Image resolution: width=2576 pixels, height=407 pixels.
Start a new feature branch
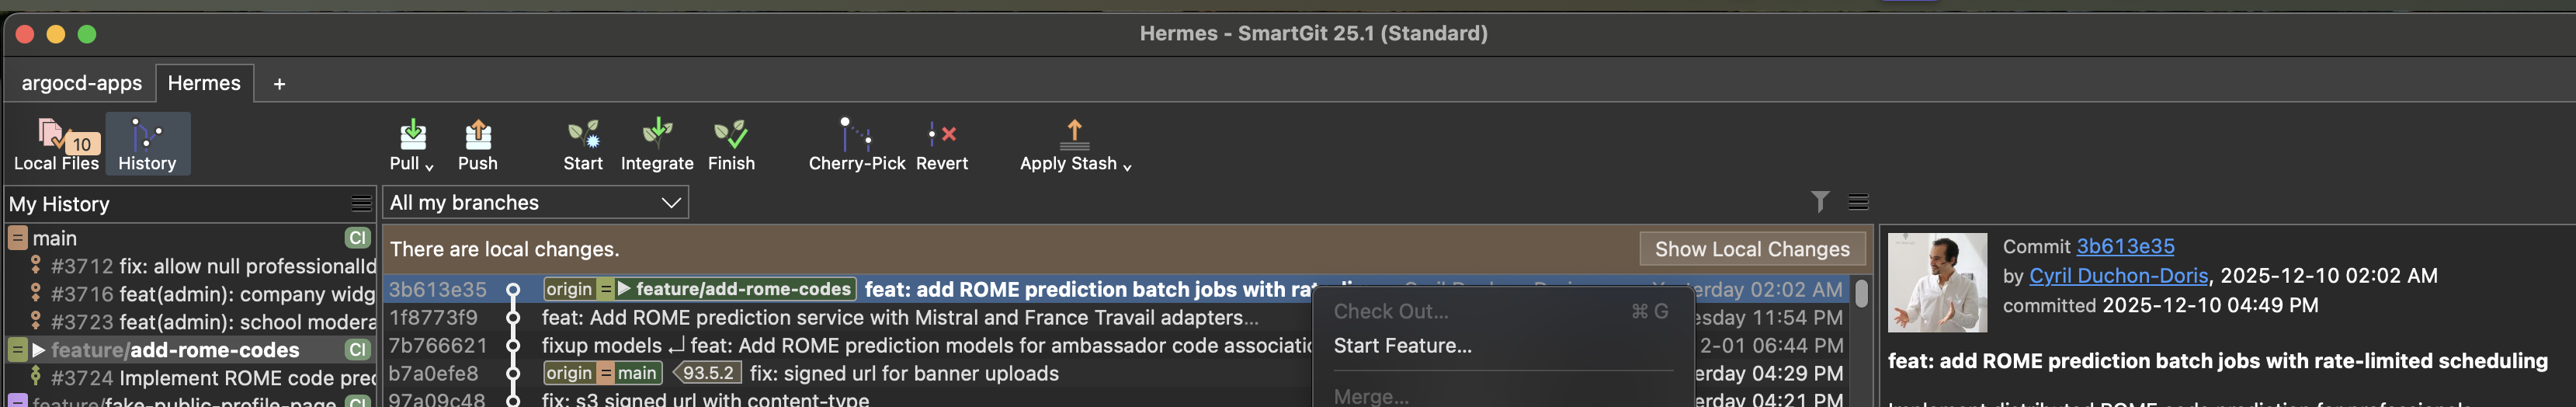[x=583, y=144]
